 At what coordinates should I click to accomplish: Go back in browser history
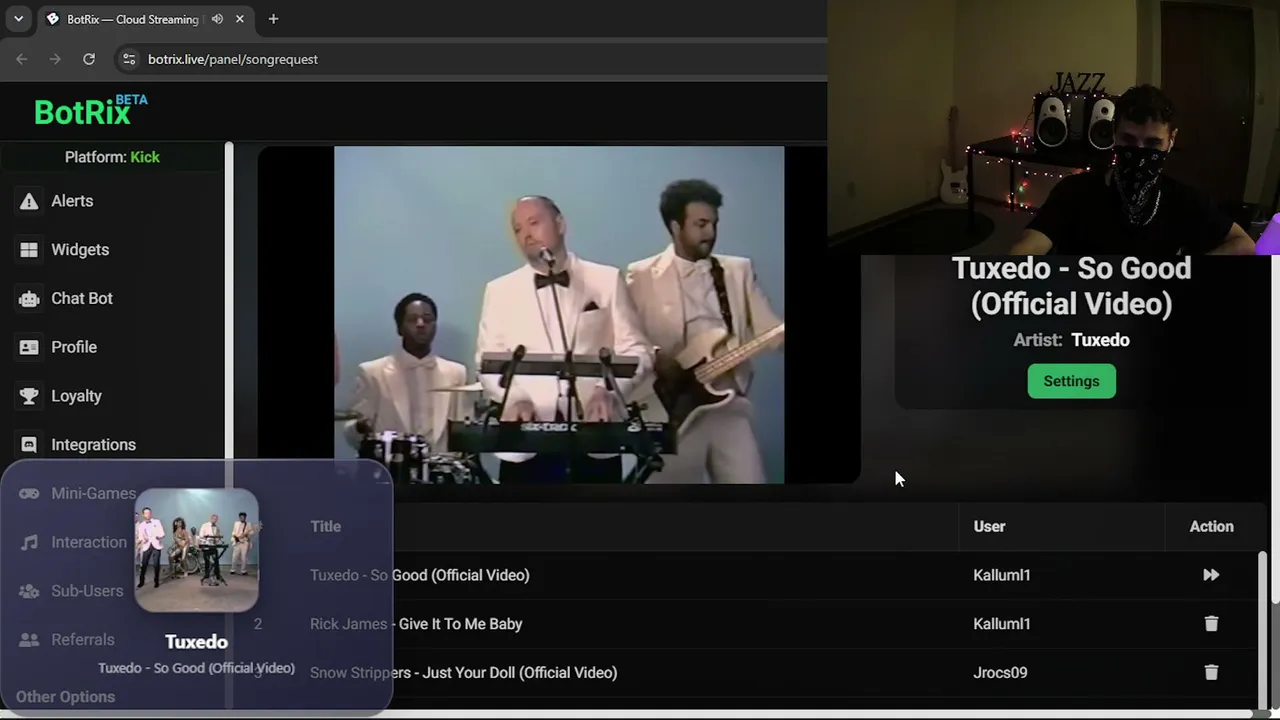click(22, 59)
